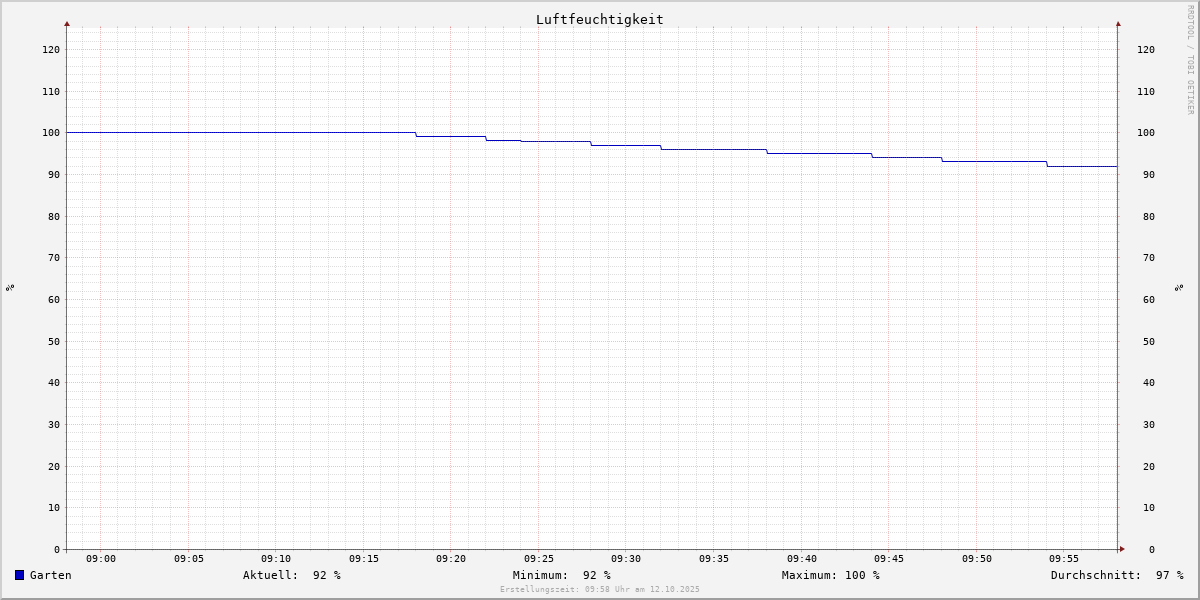Click the 09:20 time axis label
This screenshot has width=1200, height=600.
coord(451,559)
